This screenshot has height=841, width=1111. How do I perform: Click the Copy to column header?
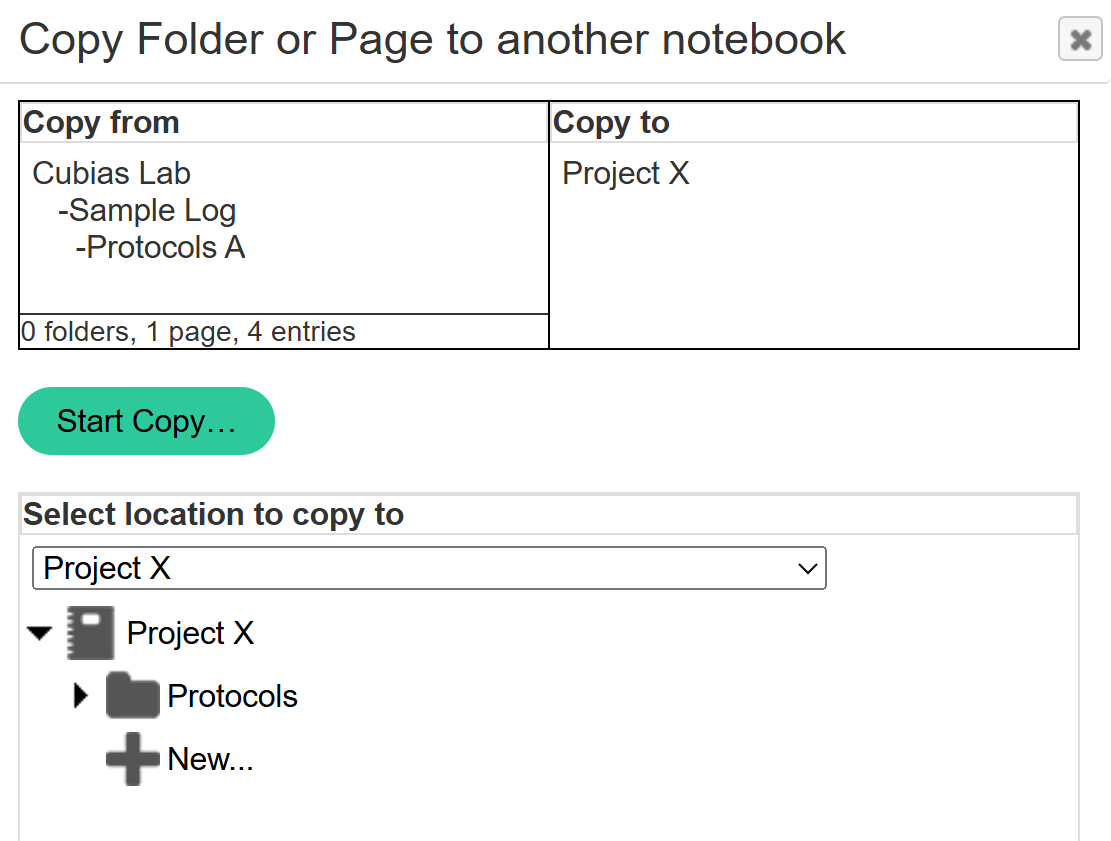coord(611,122)
